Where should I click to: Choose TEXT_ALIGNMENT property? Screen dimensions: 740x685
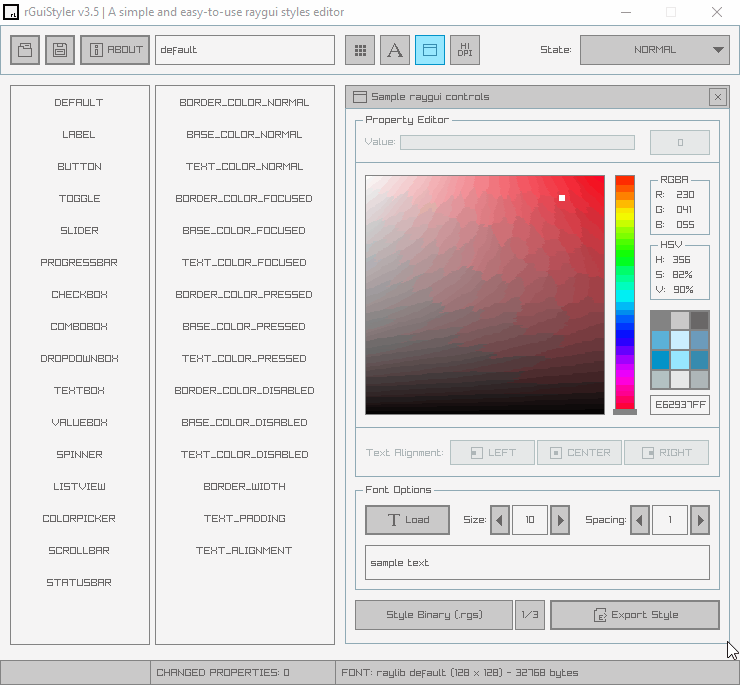(x=244, y=550)
